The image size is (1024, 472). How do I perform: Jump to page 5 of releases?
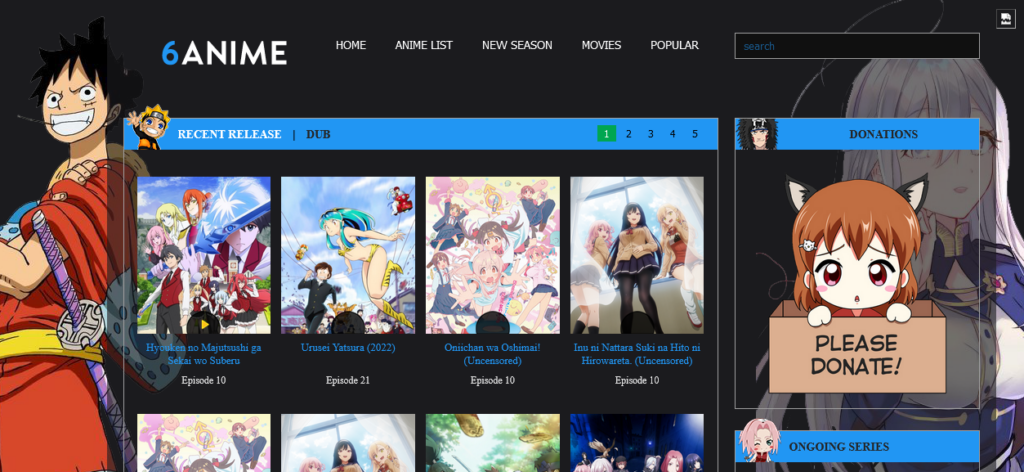tap(694, 134)
